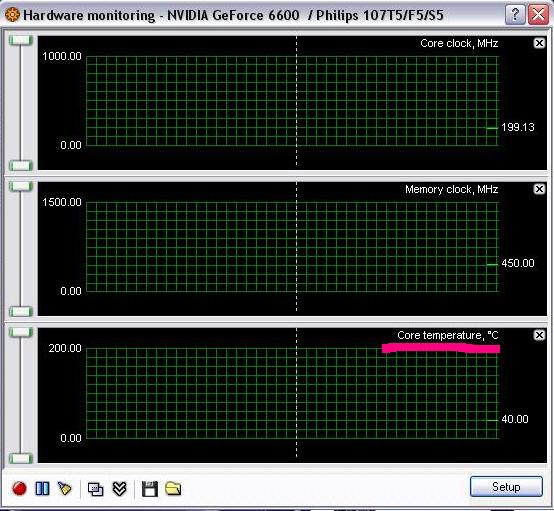
Task: Pause monitoring with the blue pause icon
Action: point(42,489)
